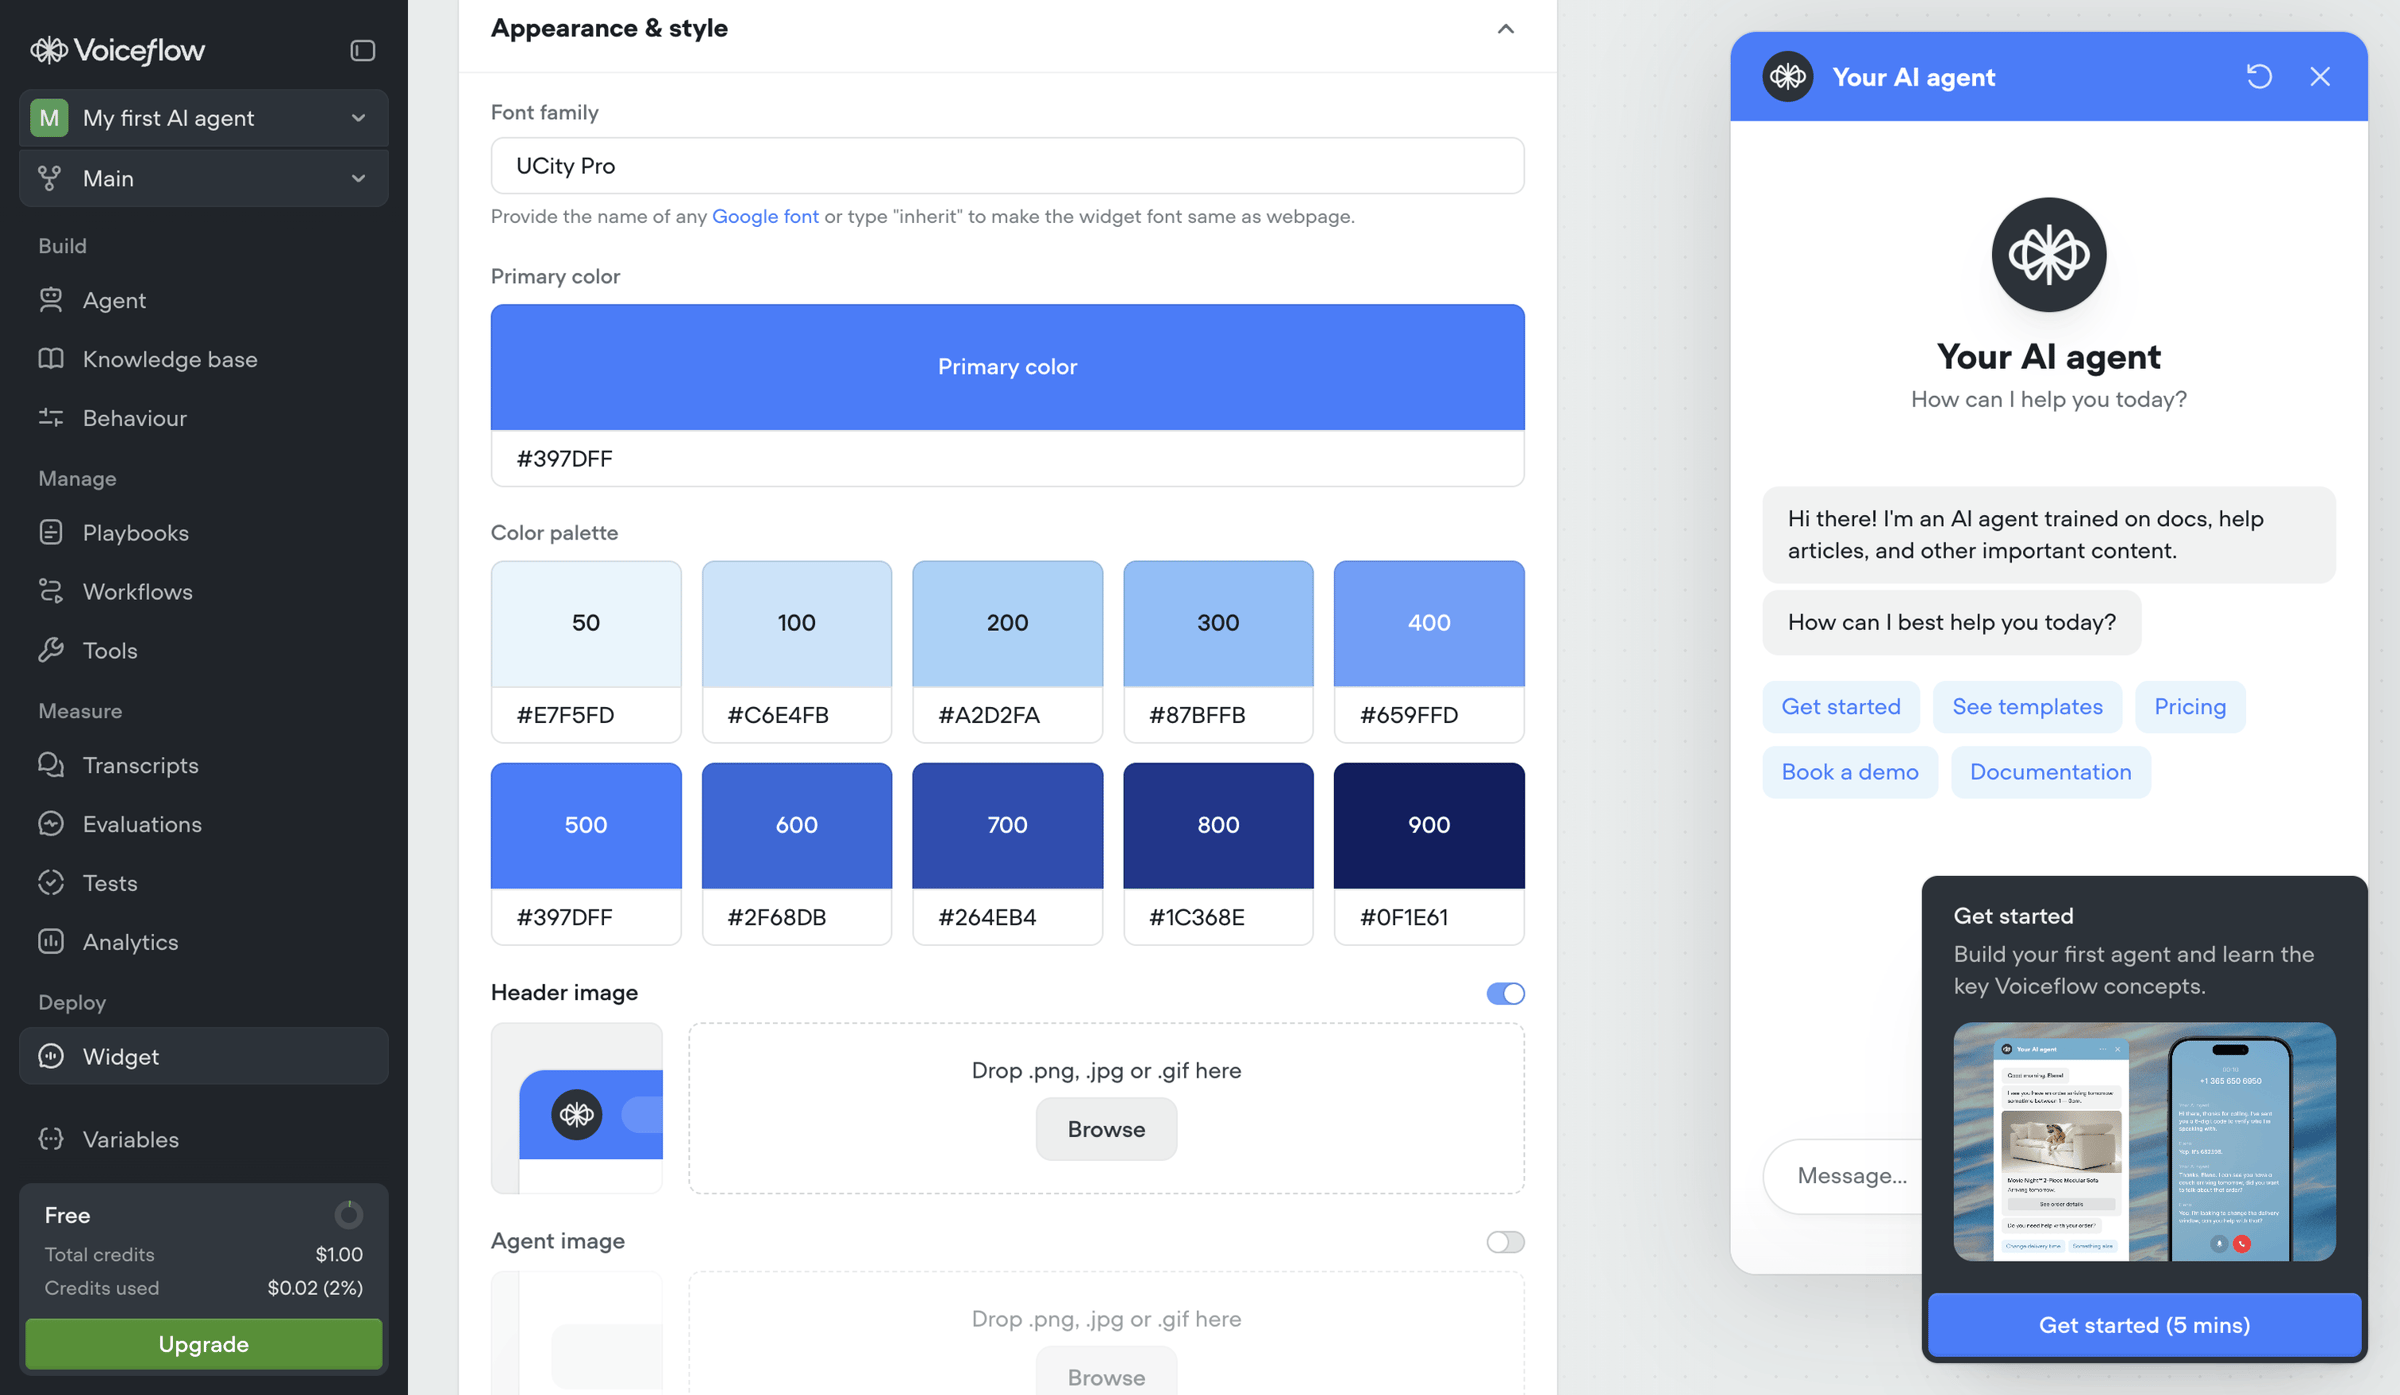Viewport: 2400px width, 1395px height.
Task: Collapse the Appearance & style section
Action: pyautogui.click(x=1505, y=29)
